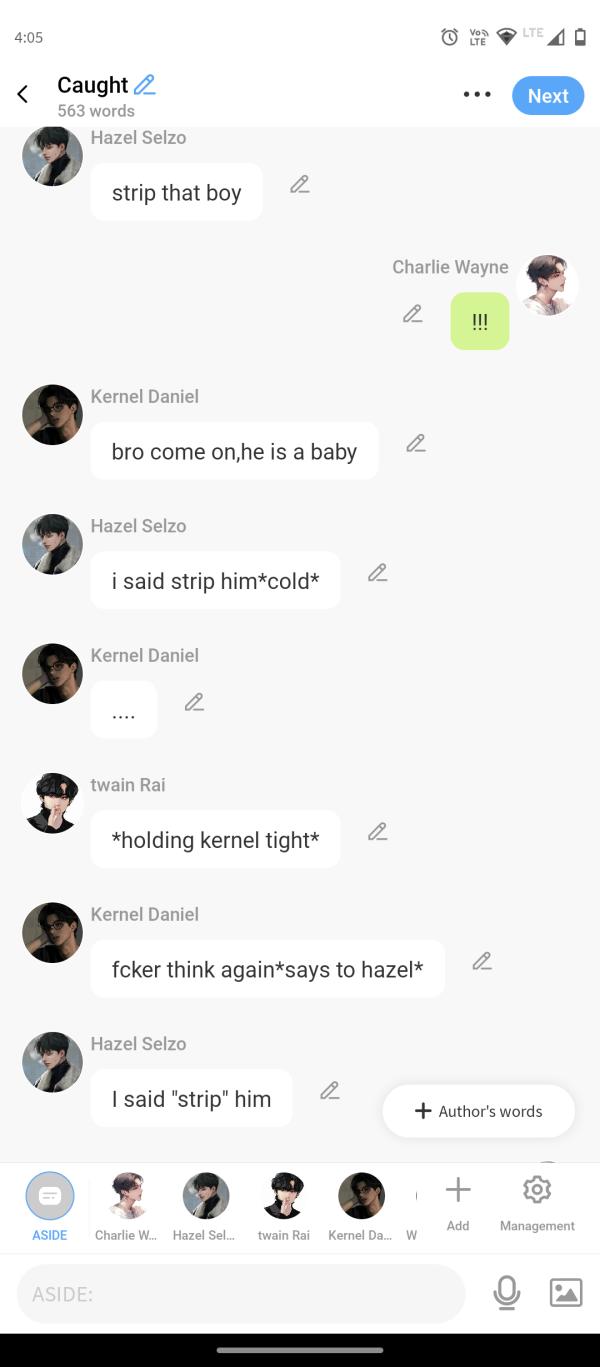
Task: Click the Author's words button
Action: [x=479, y=1111]
